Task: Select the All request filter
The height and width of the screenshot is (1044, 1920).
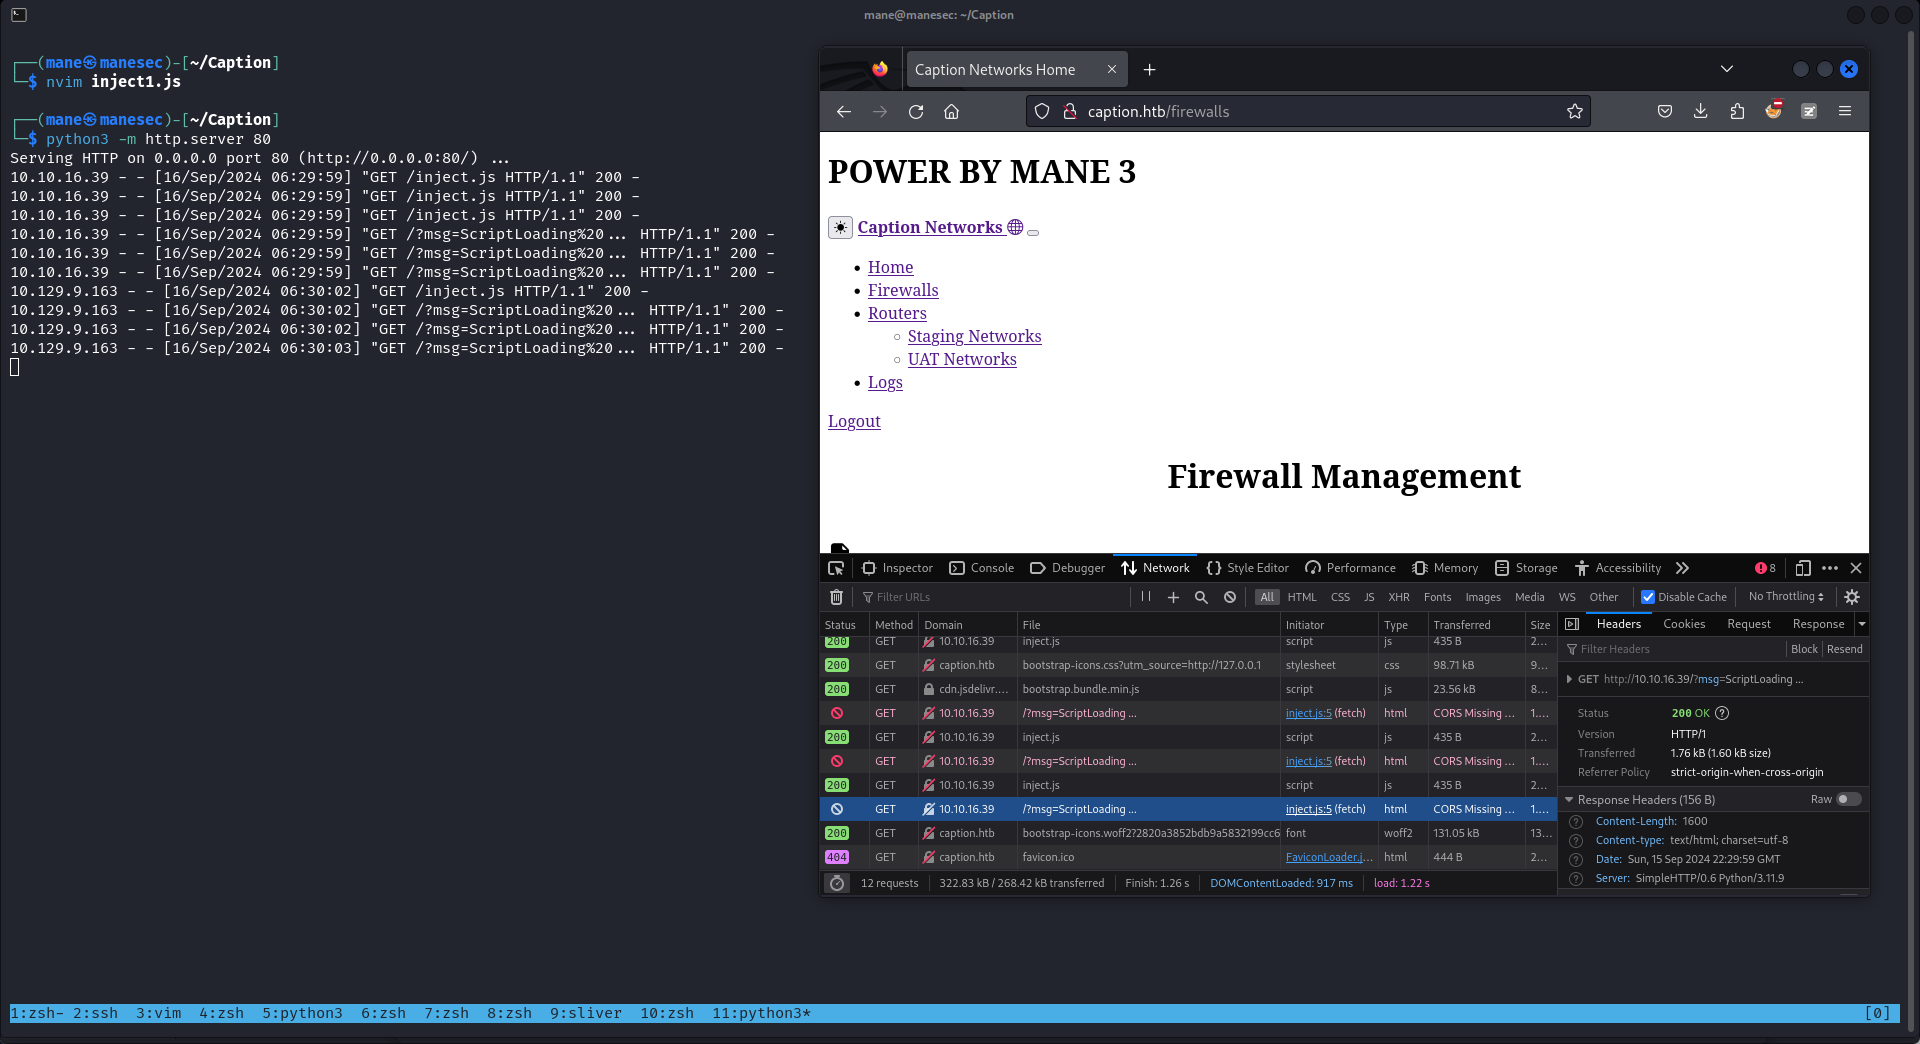Action: [1267, 597]
